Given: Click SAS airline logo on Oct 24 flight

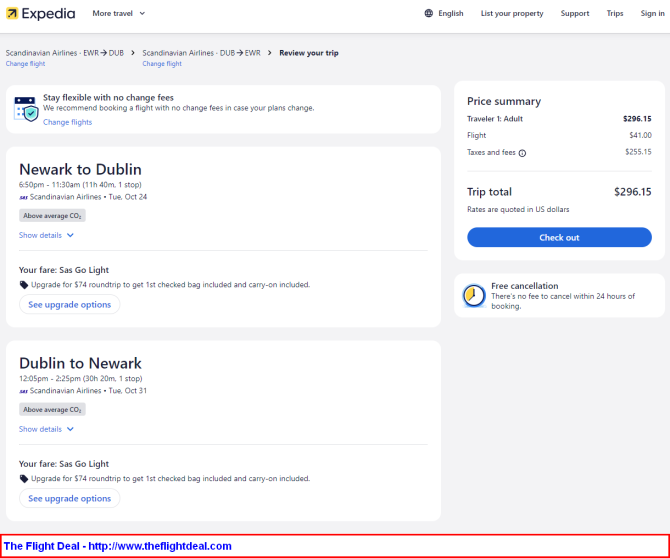Looking at the screenshot, I should (24, 197).
